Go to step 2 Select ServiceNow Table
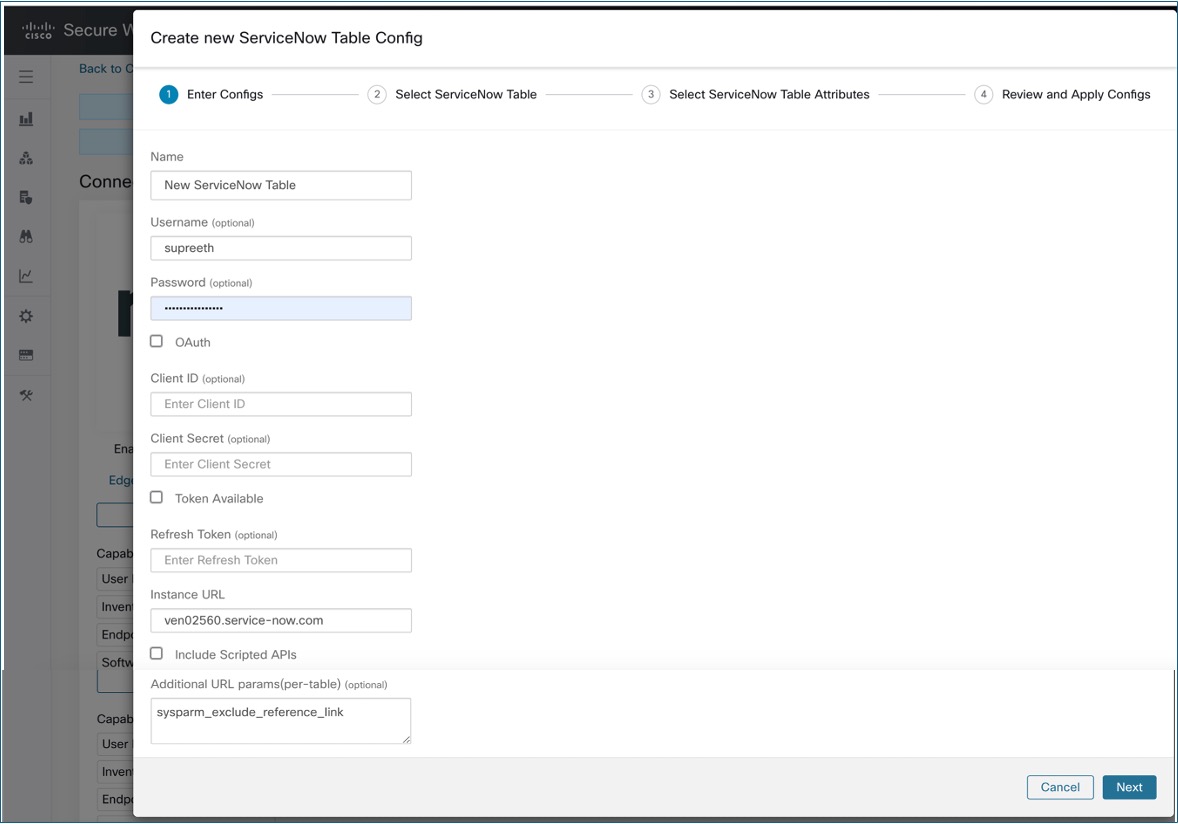This screenshot has height=824, width=1178. (452, 95)
